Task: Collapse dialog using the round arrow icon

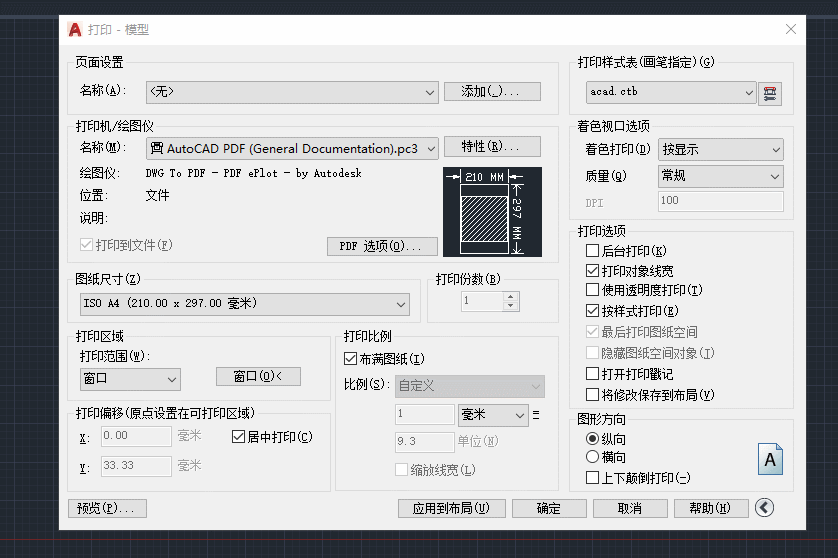Action: coord(765,508)
